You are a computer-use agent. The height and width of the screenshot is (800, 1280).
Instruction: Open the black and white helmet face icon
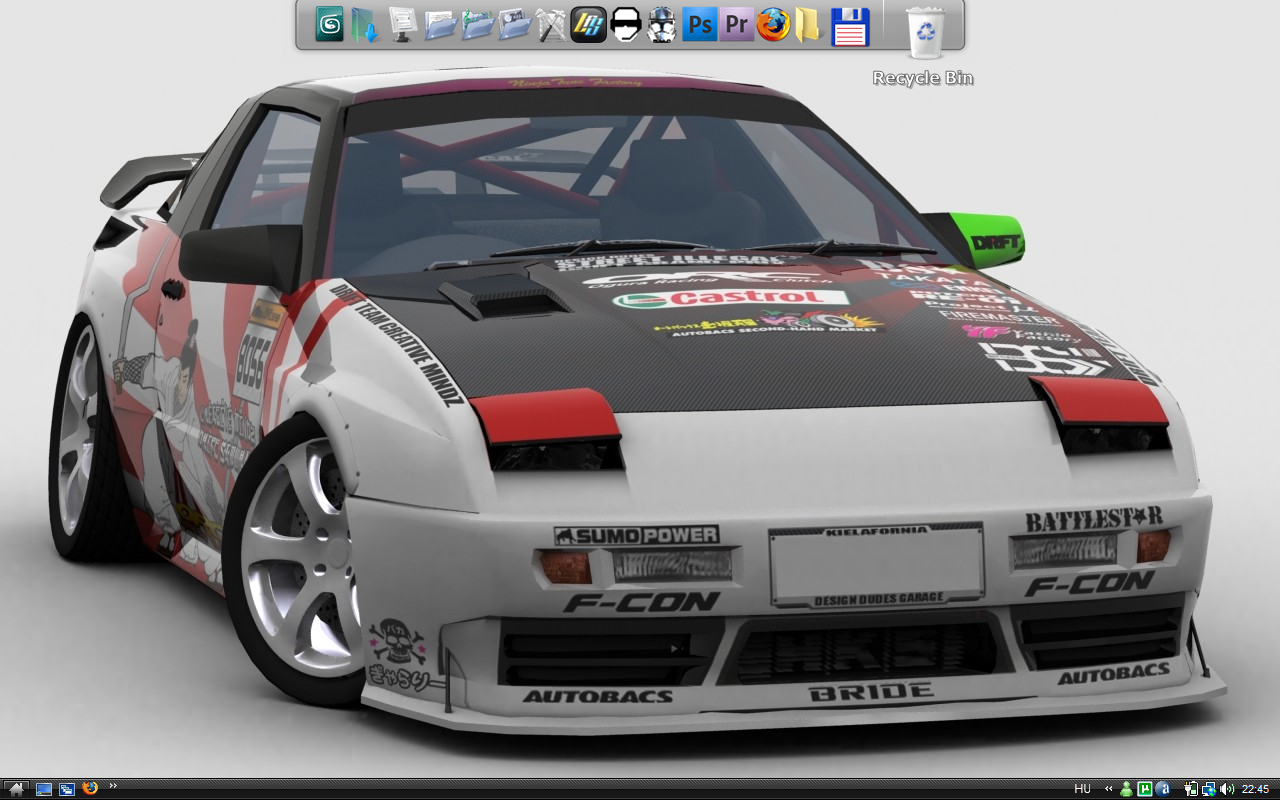pyautogui.click(x=626, y=24)
